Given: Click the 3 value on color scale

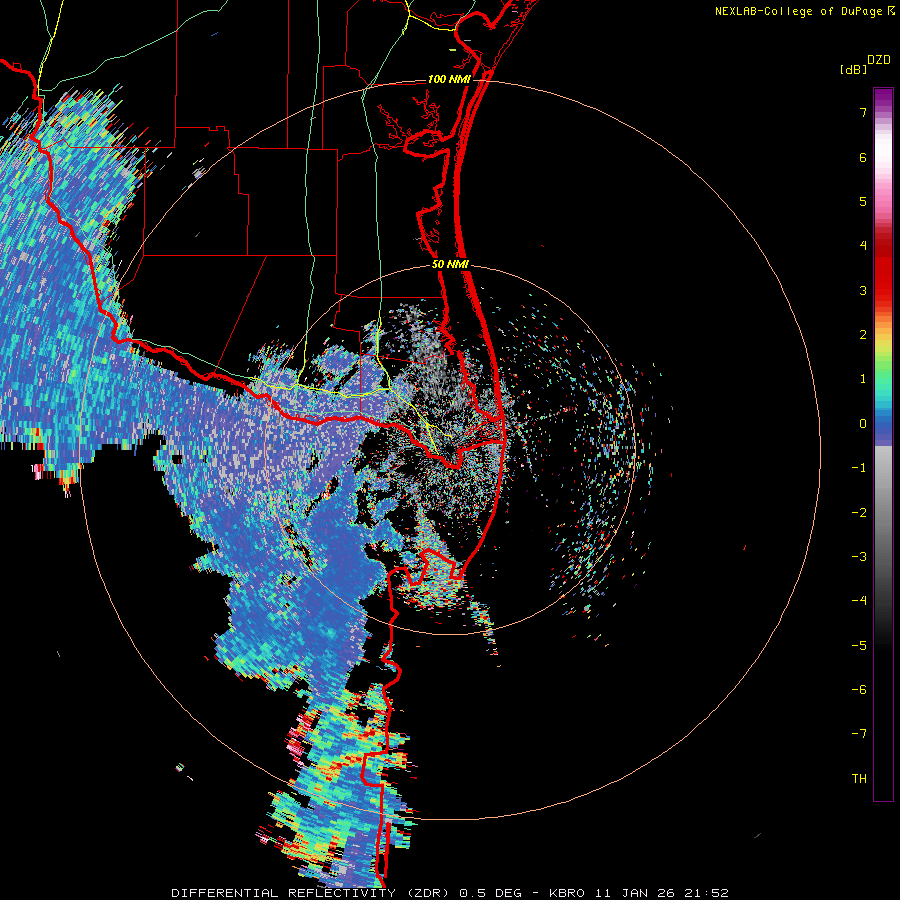Looking at the screenshot, I should [x=863, y=290].
